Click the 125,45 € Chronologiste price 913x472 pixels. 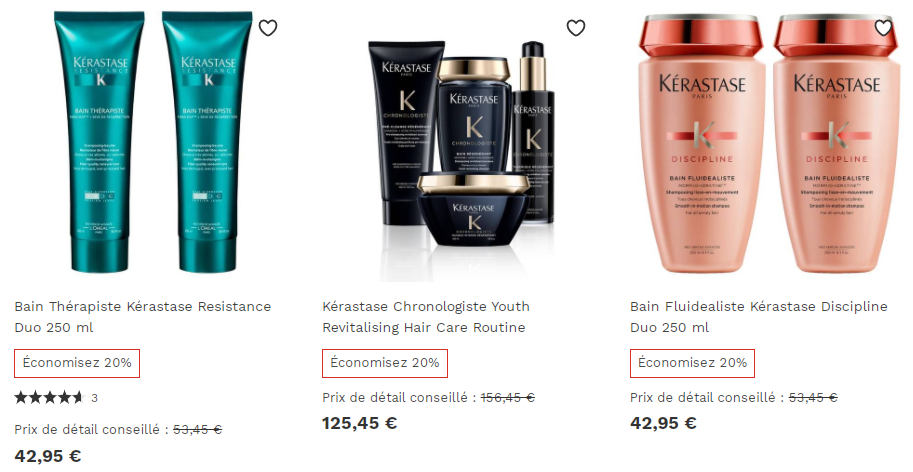(360, 423)
